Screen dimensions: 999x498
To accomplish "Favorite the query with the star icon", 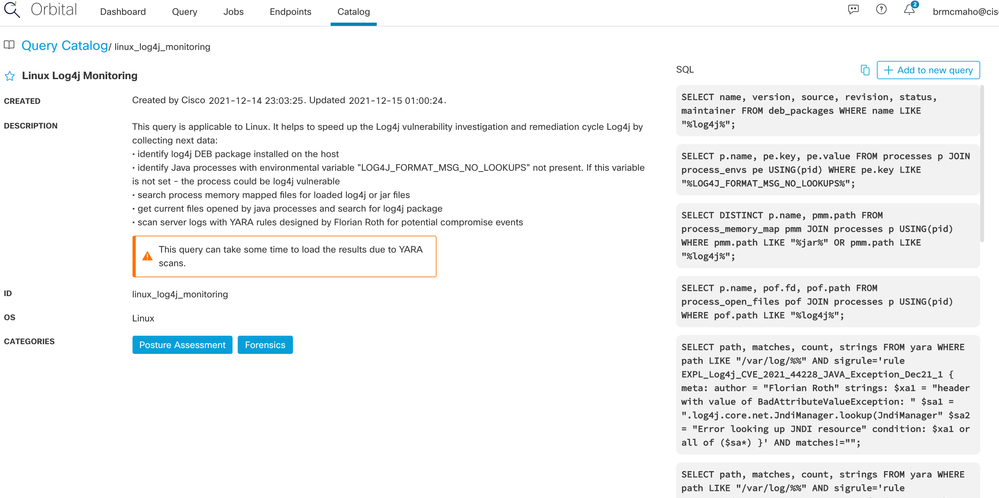I will [10, 76].
